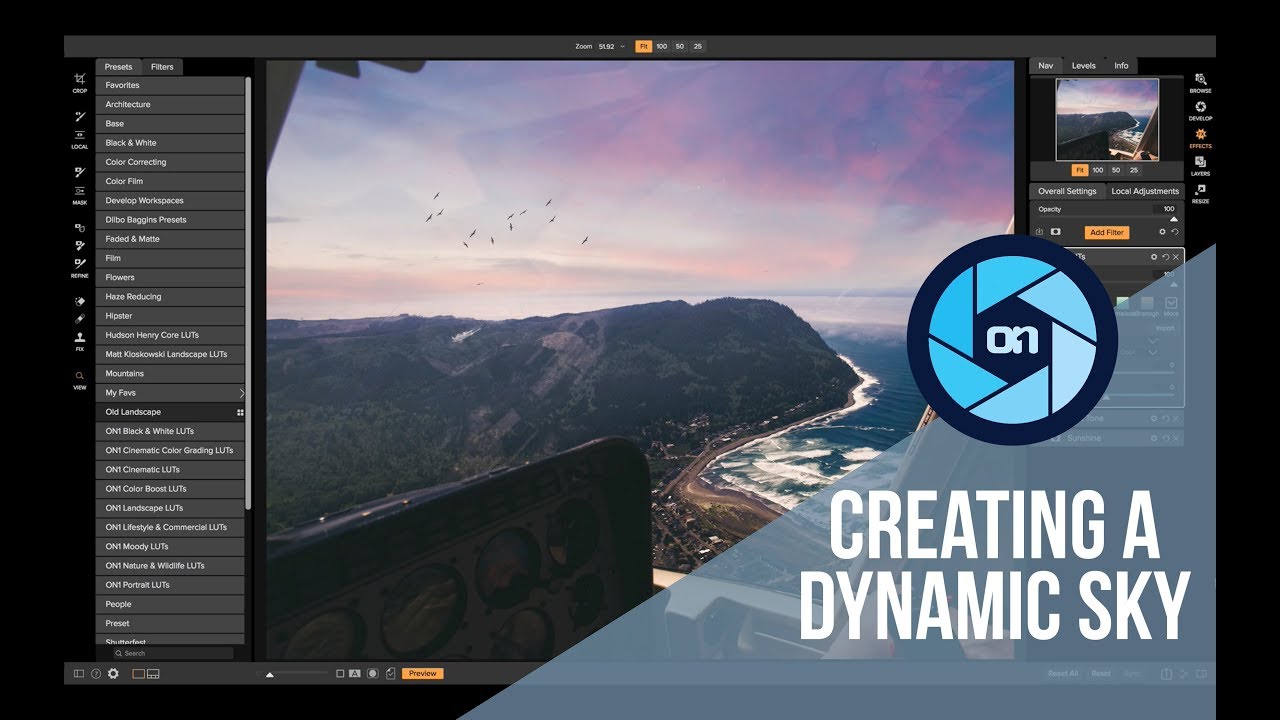This screenshot has height=720, width=1280.
Task: Switch to filmstrip view layout
Action: pyautogui.click(x=153, y=674)
